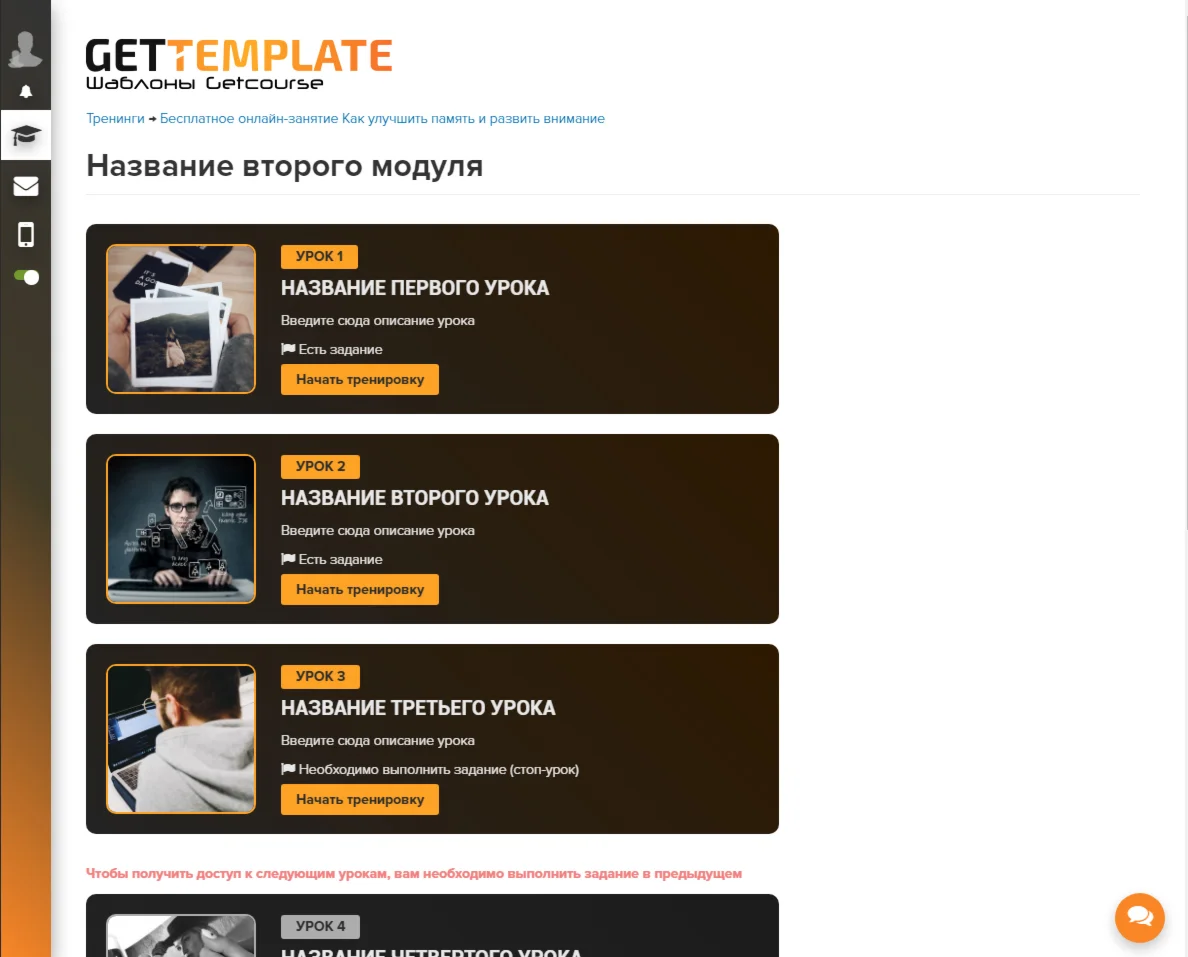This screenshot has width=1188, height=957.
Task: Click Начать тренировку button for lesson 3
Action: (x=360, y=799)
